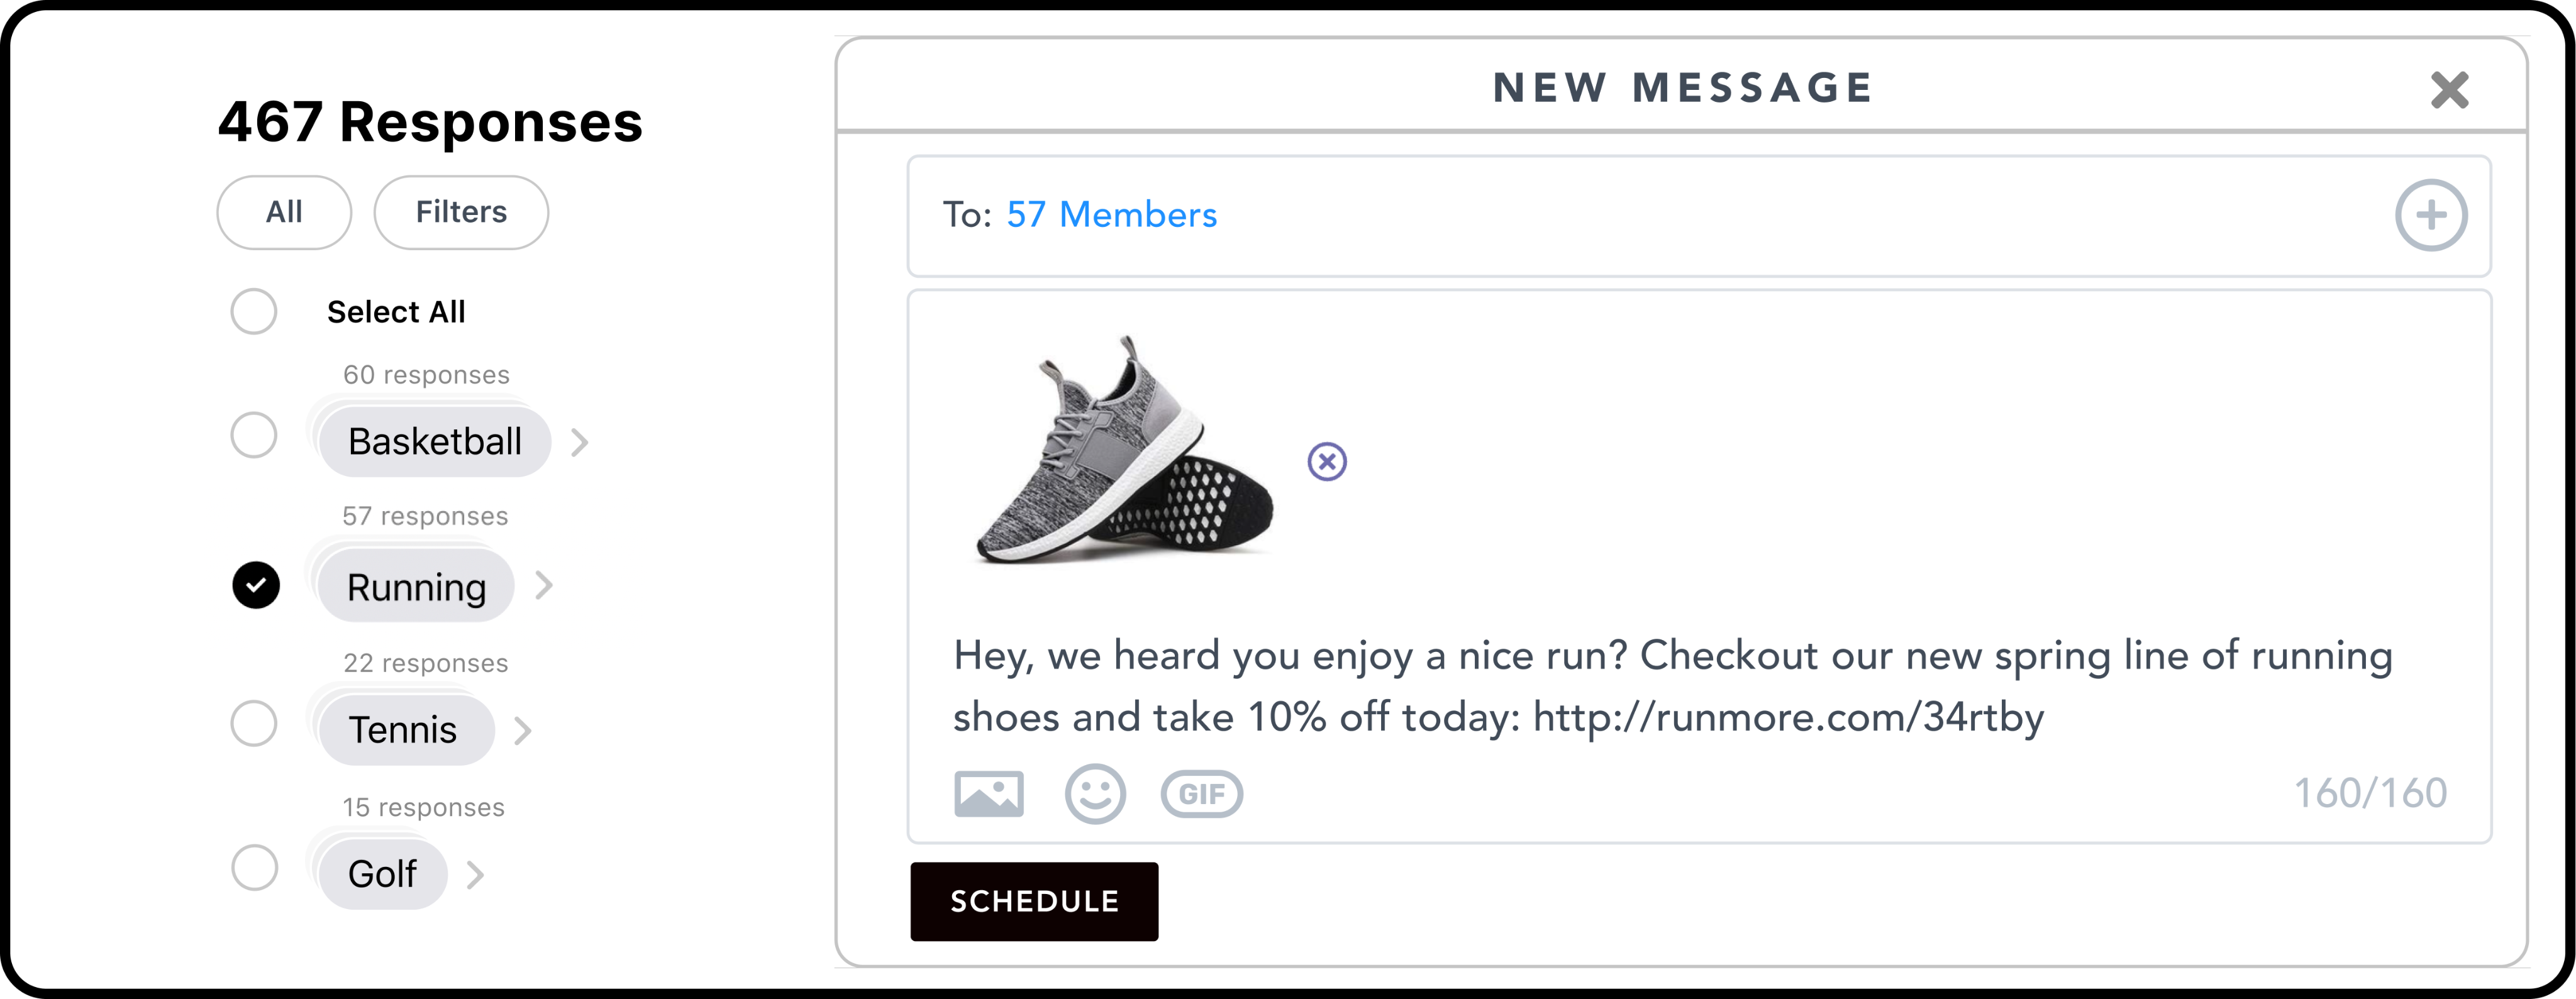2576x999 pixels.
Task: Expand the Running responses chevron
Action: [543, 586]
